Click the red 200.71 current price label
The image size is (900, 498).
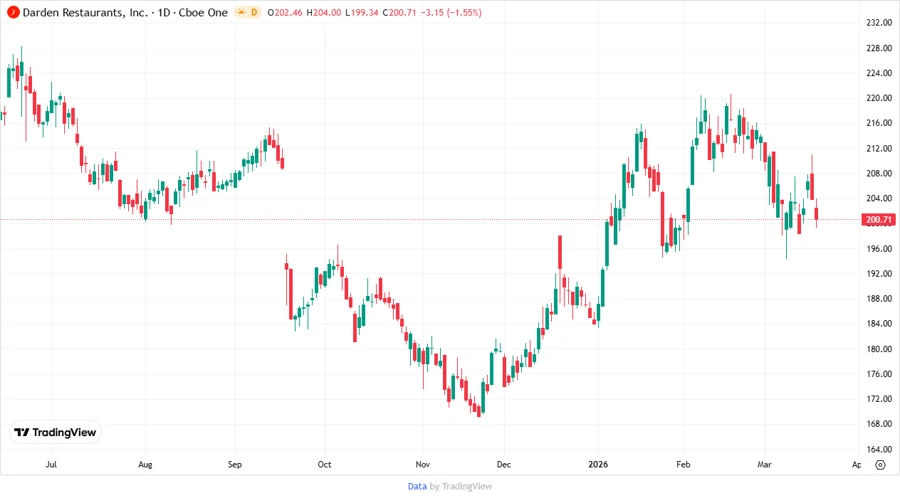click(x=880, y=220)
